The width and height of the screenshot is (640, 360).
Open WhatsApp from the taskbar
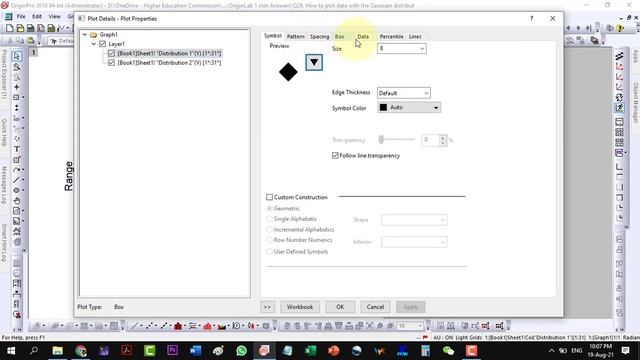241,351
